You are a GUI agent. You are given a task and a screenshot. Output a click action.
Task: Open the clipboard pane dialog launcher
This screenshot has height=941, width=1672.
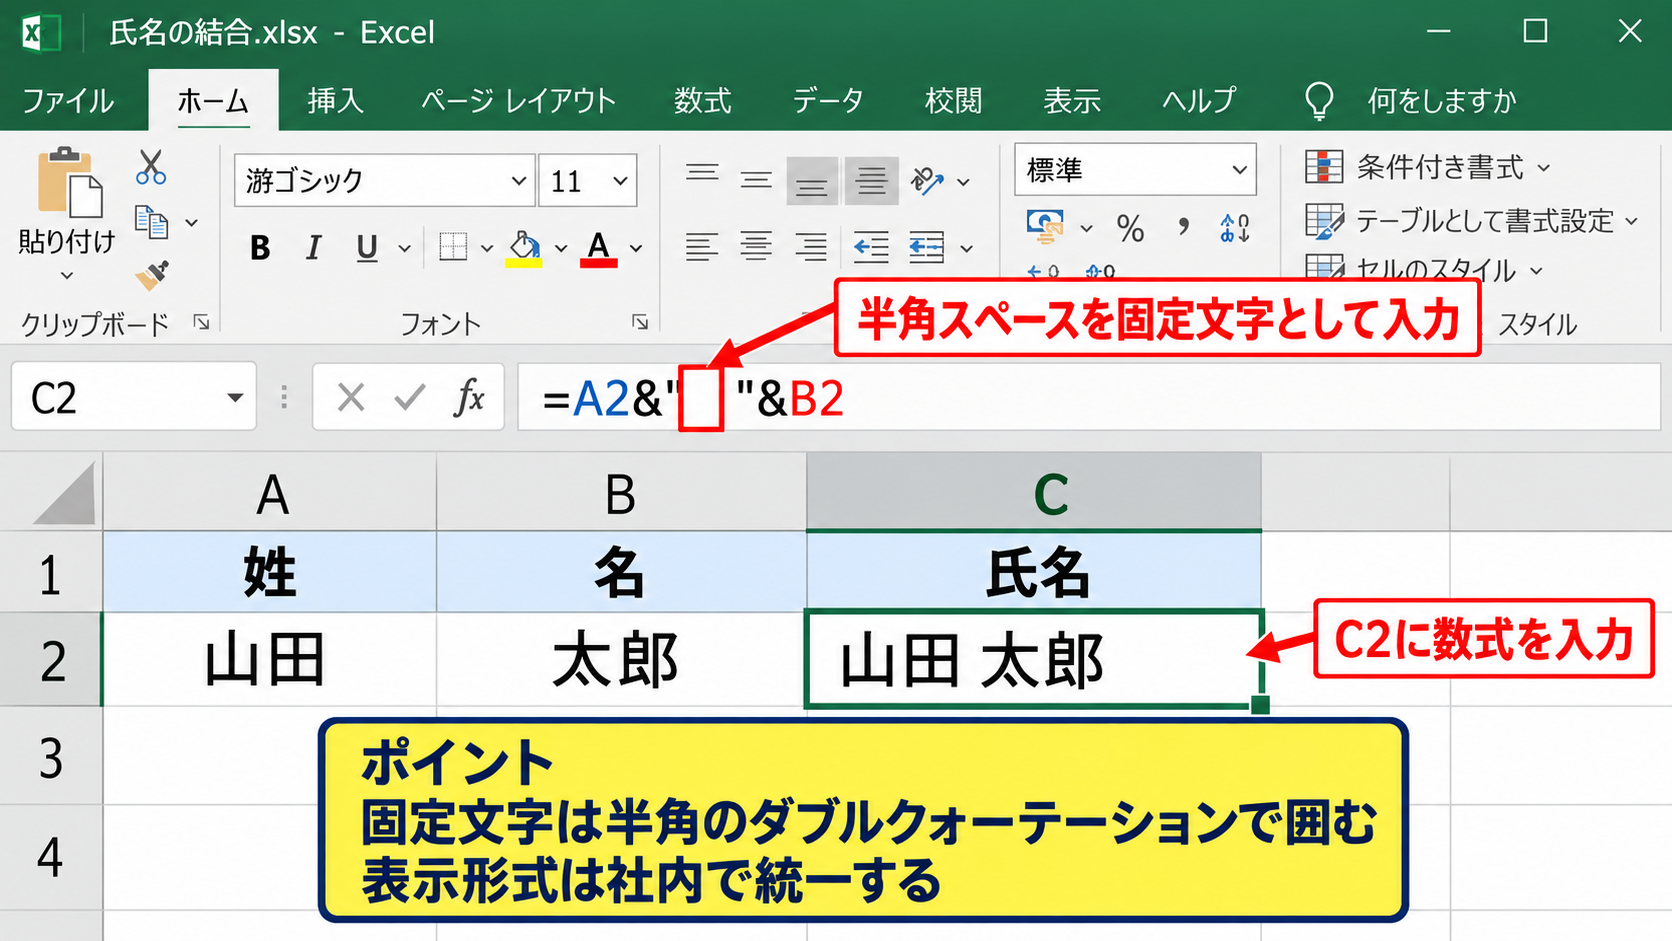point(202,322)
